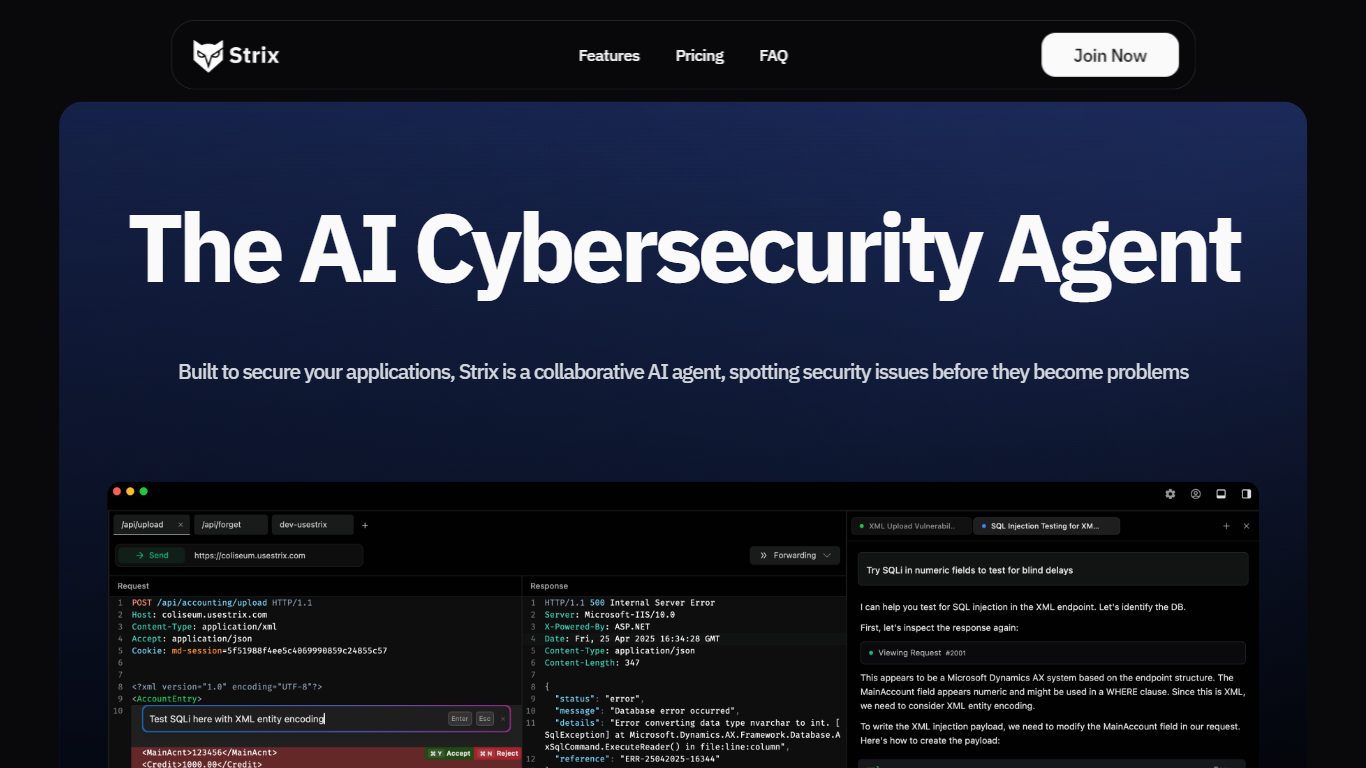Select the SQL Injection Testing chat tab
This screenshot has width=1366, height=768.
[1046, 526]
